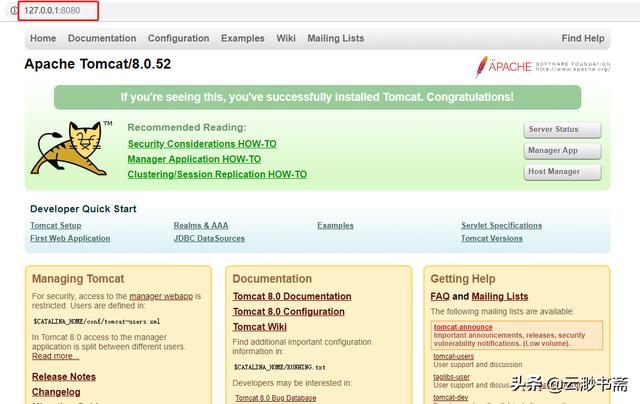Open the Tomcat Versions link
Screen dimensions: 640x404
pyautogui.click(x=492, y=238)
